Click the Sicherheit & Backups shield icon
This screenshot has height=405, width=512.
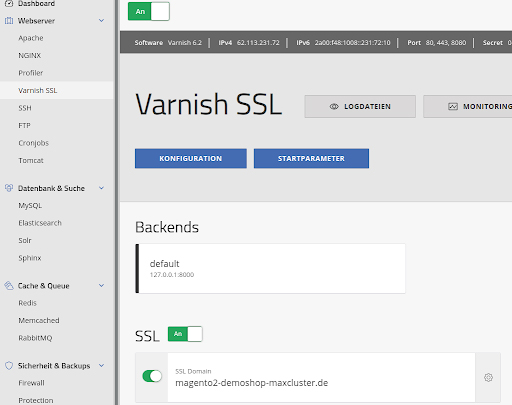tap(9, 366)
